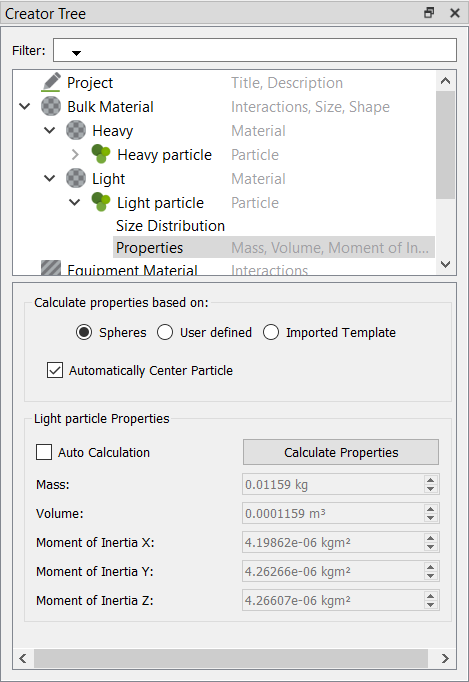Select the Size Distribution tree item
The height and width of the screenshot is (682, 469).
[x=171, y=226]
